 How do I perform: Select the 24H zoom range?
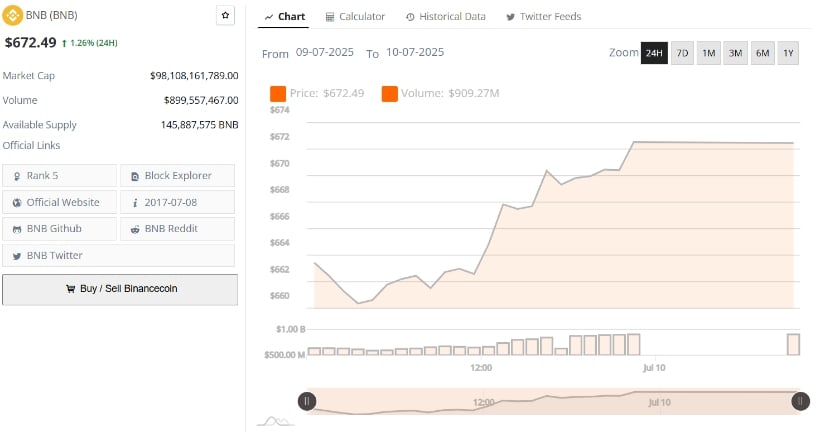[x=654, y=53]
